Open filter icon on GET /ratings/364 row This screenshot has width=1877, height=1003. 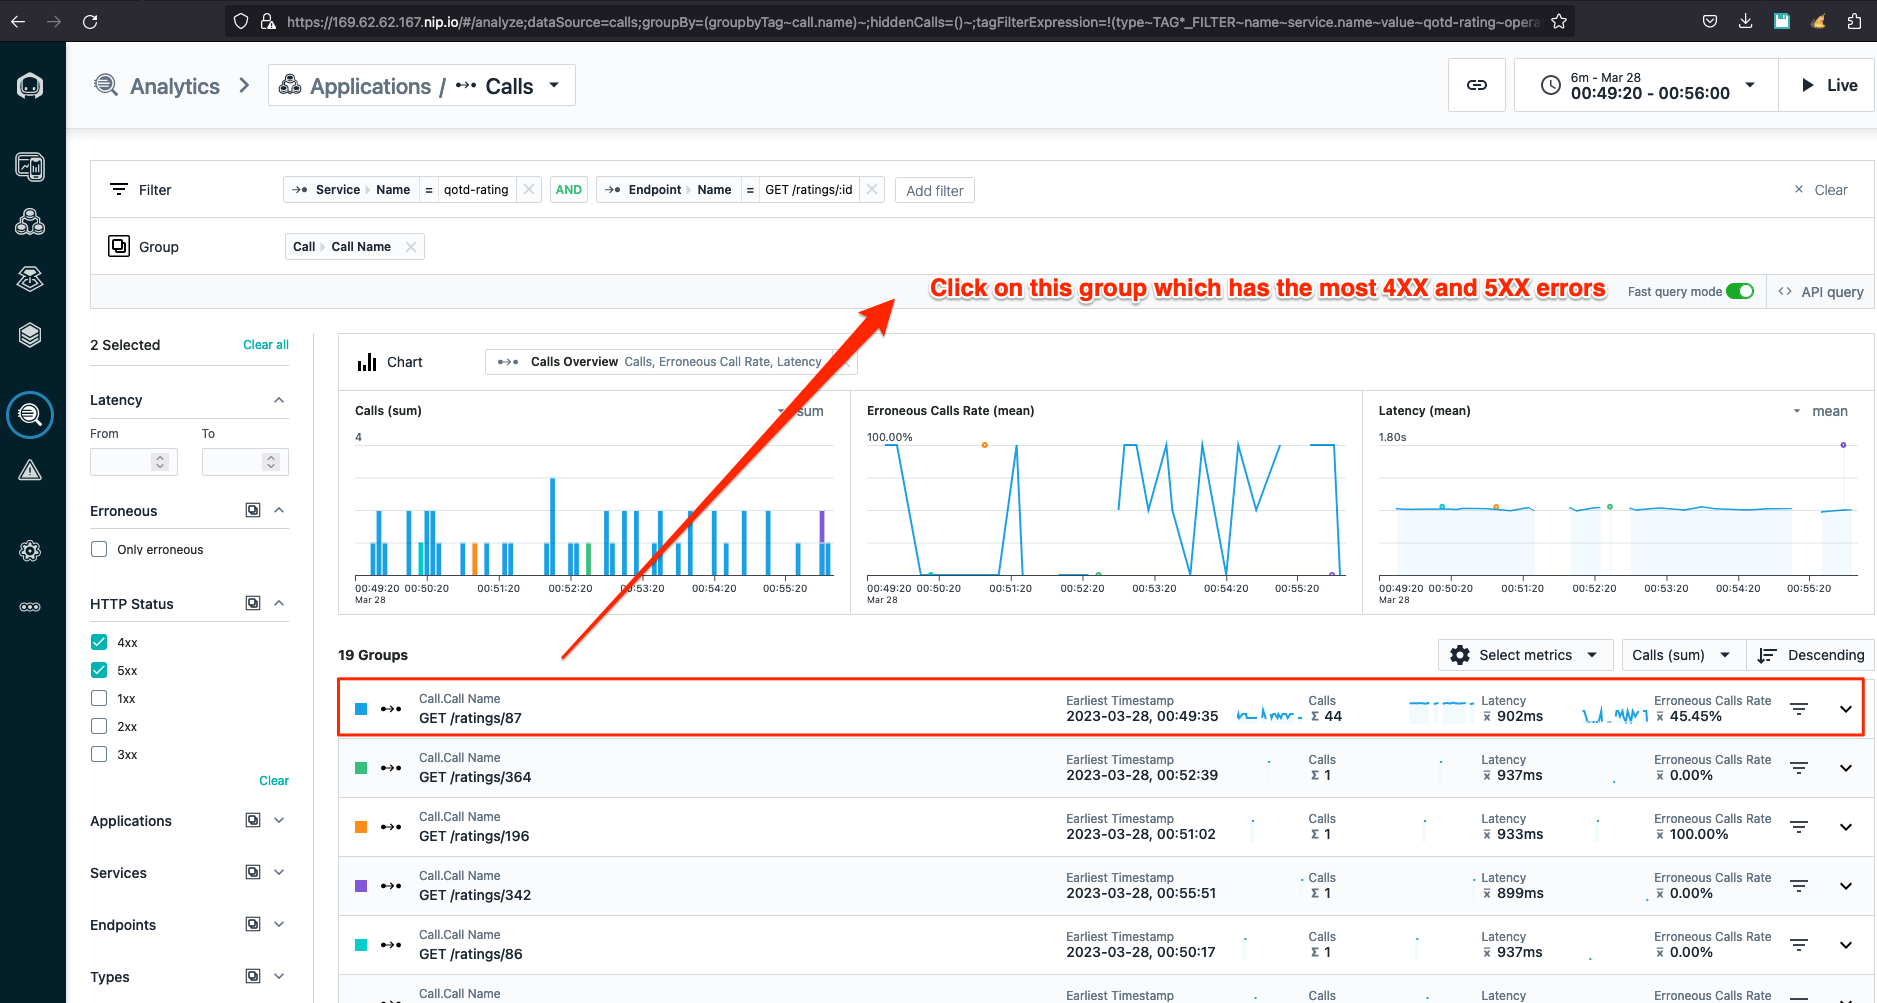coord(1799,768)
